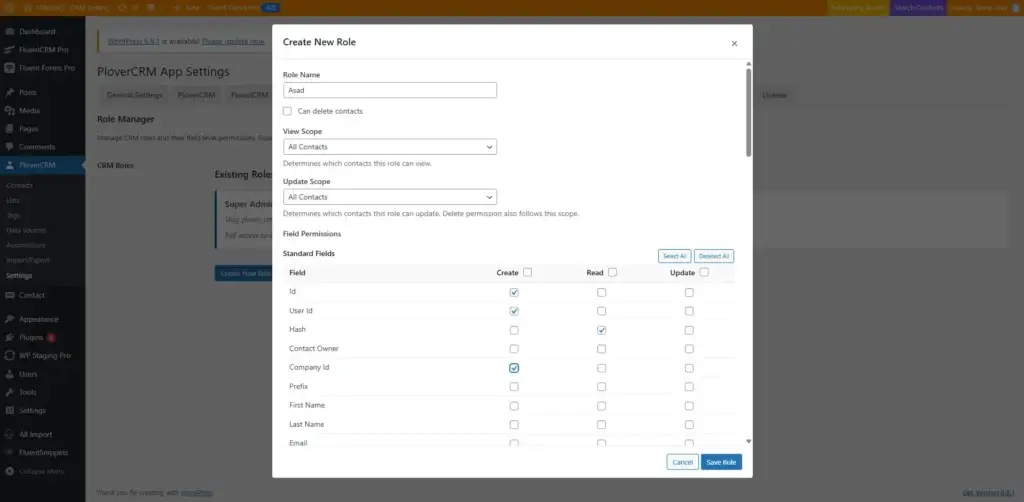Toggle the Create column header checkbox

(x=528, y=272)
